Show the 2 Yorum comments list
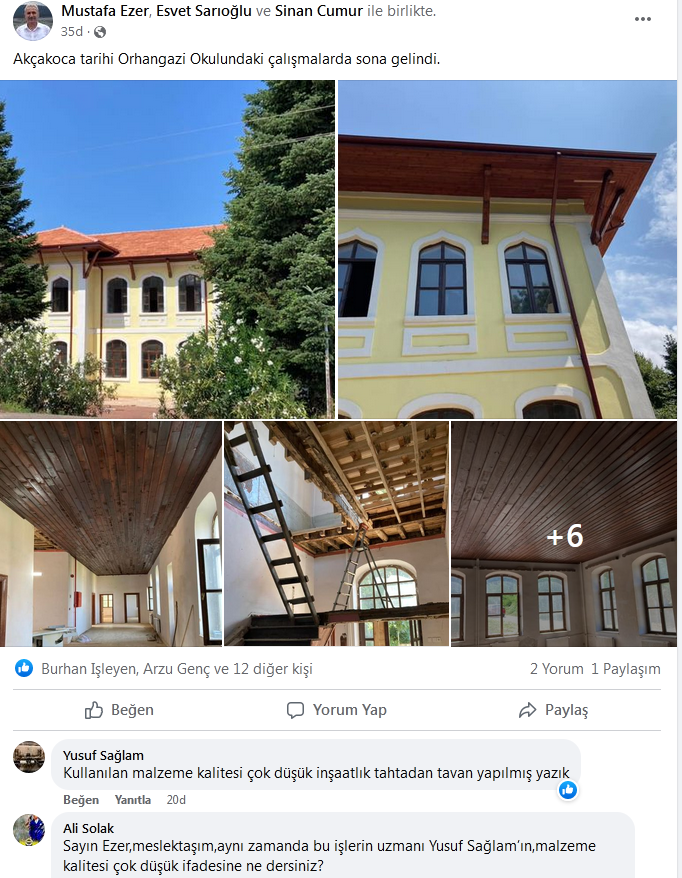Viewport: 682px width, 878px height. click(x=557, y=669)
